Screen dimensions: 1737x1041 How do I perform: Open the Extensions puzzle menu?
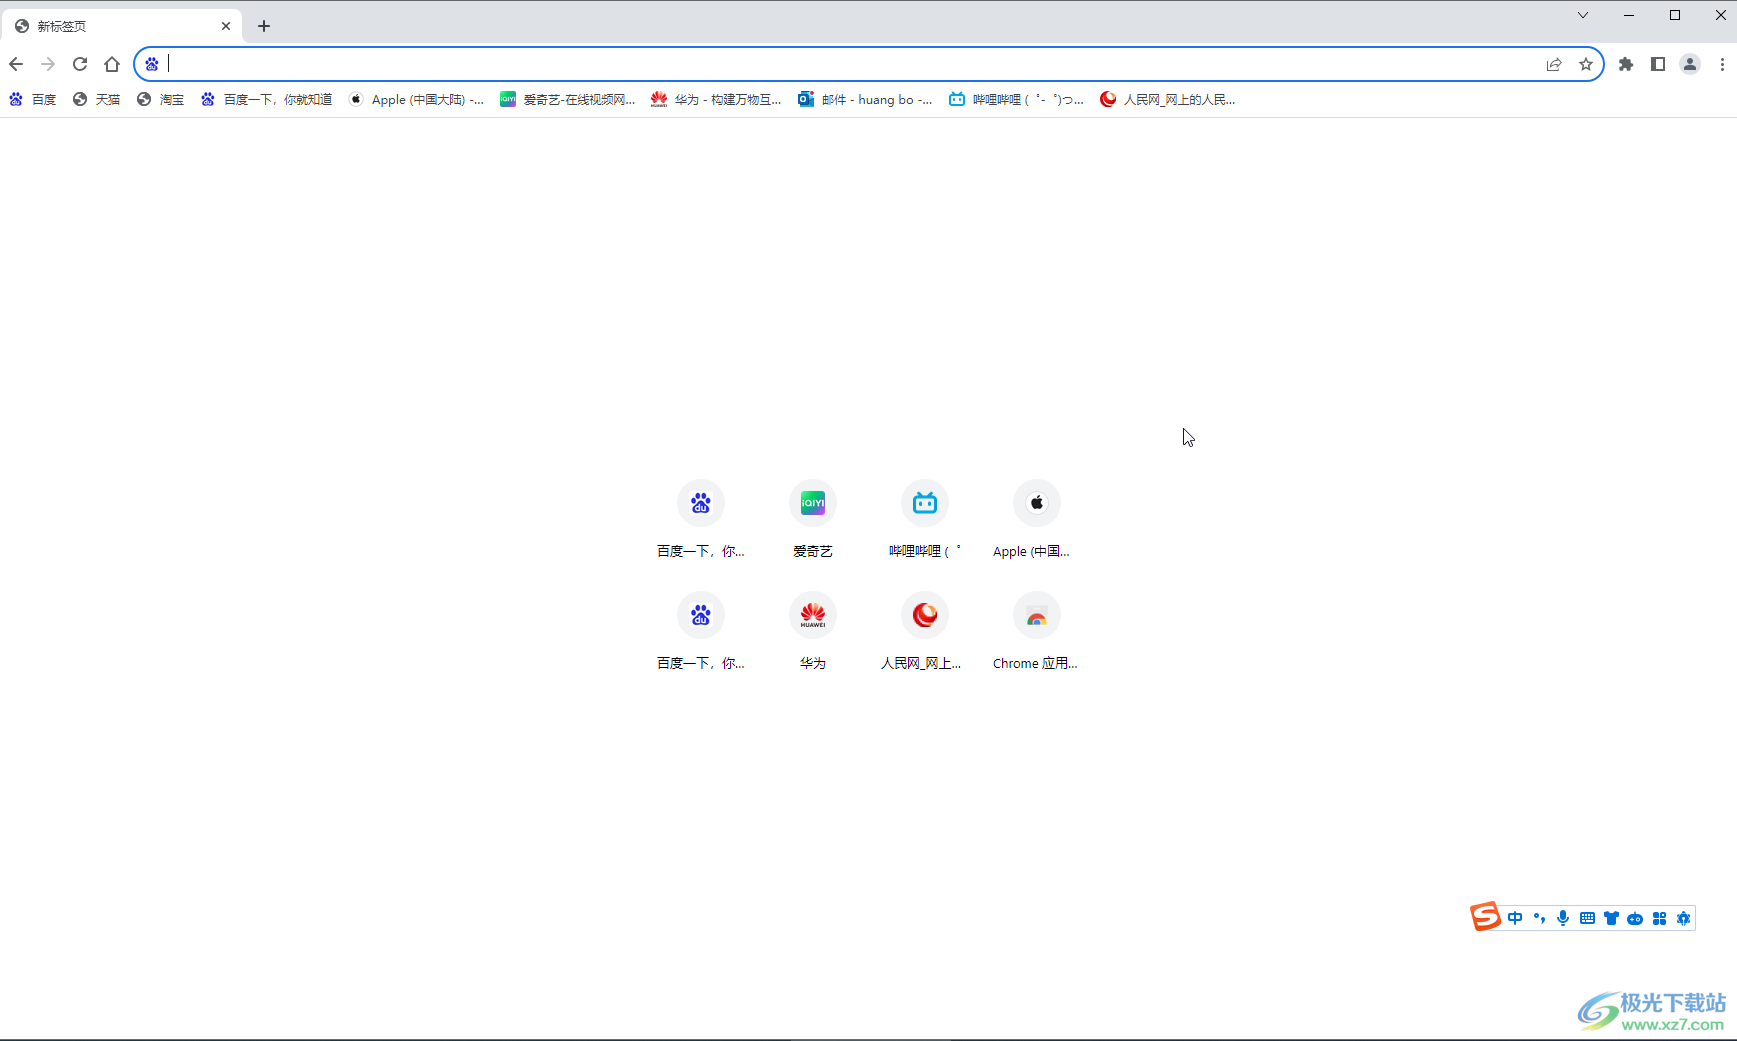coord(1626,64)
